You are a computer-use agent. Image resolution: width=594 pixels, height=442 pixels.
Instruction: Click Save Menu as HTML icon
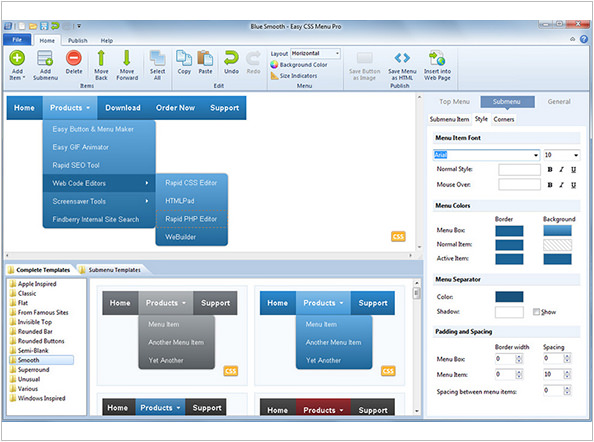[x=402, y=58]
